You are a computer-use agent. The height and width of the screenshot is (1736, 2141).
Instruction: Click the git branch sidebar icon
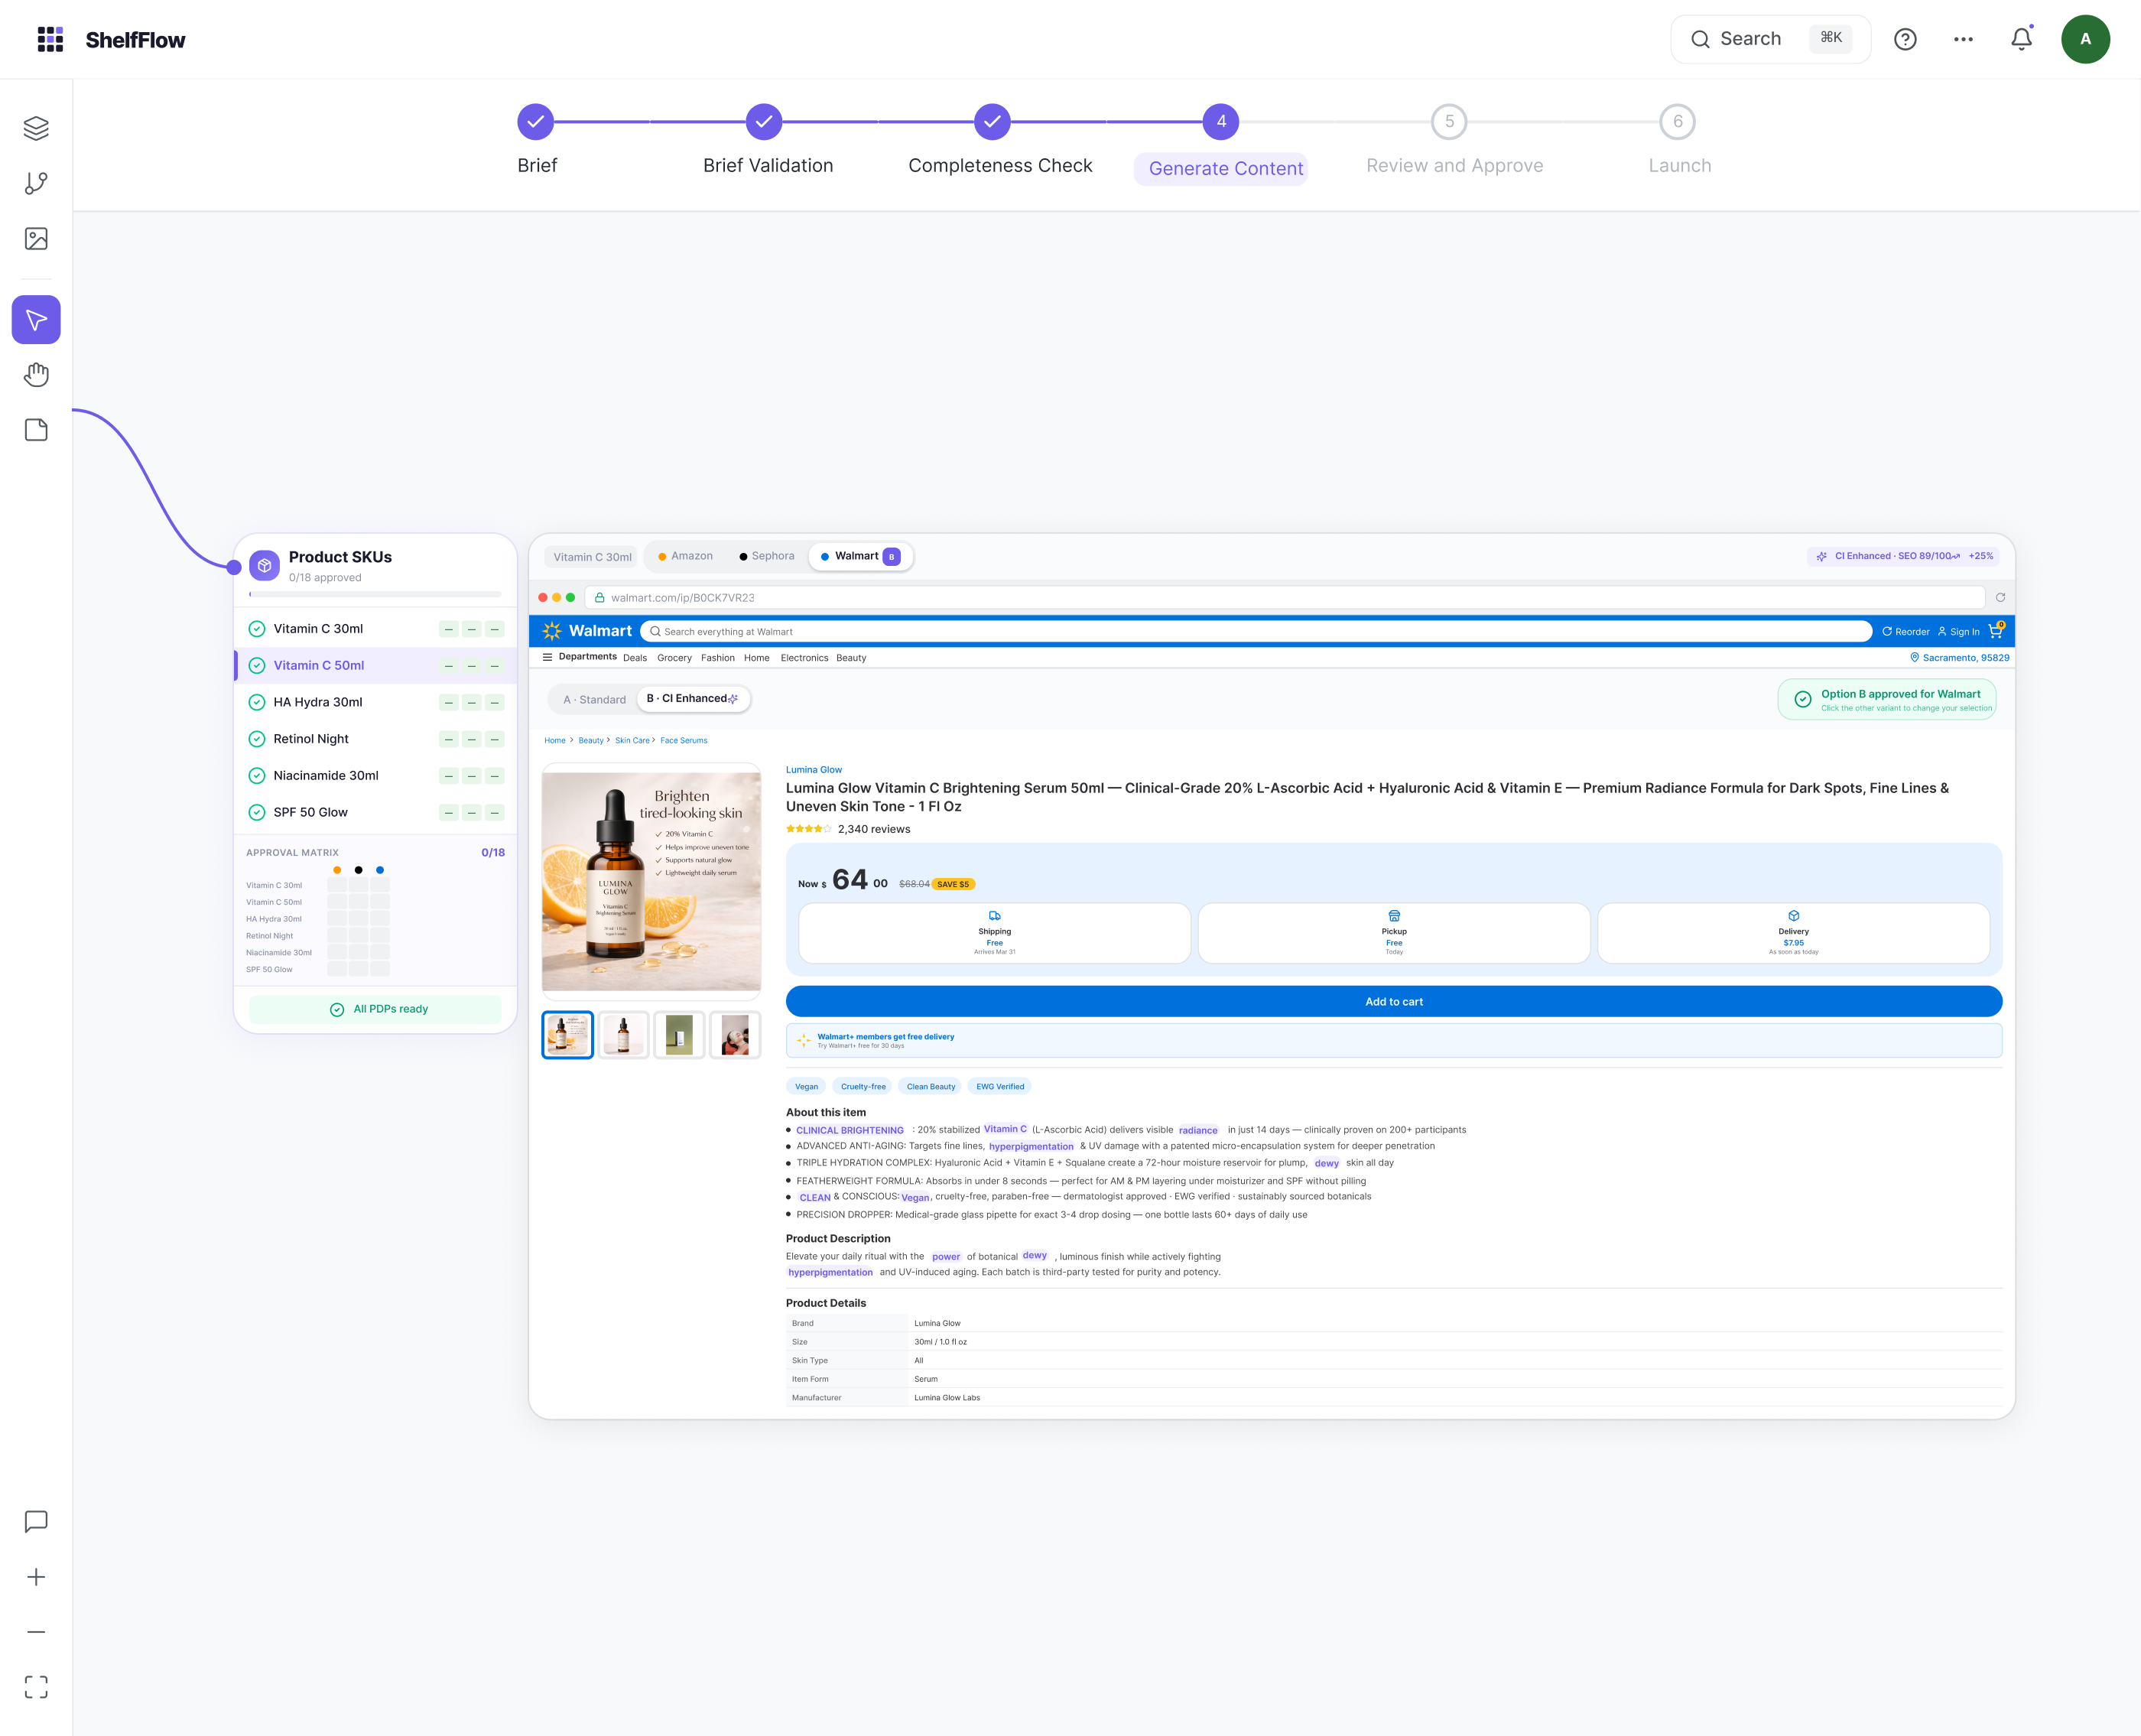[x=36, y=183]
